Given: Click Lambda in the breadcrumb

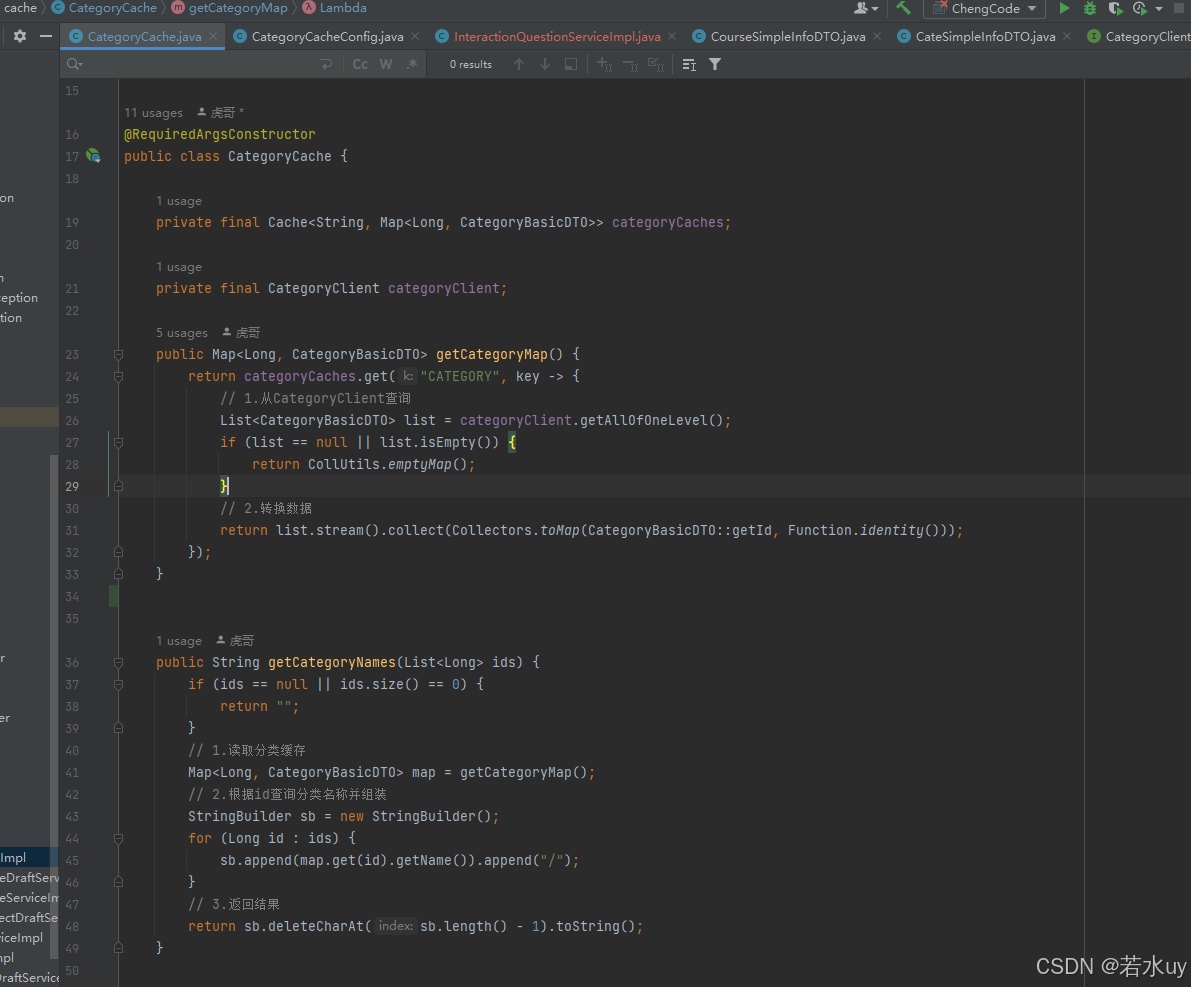Looking at the screenshot, I should (343, 8).
